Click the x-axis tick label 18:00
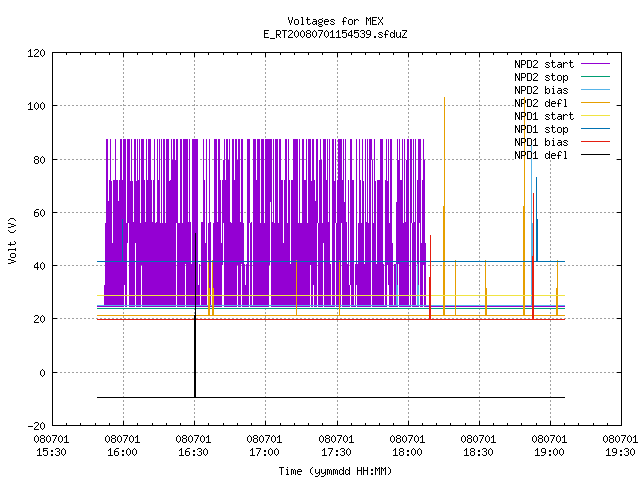640x480 pixels. (x=407, y=452)
